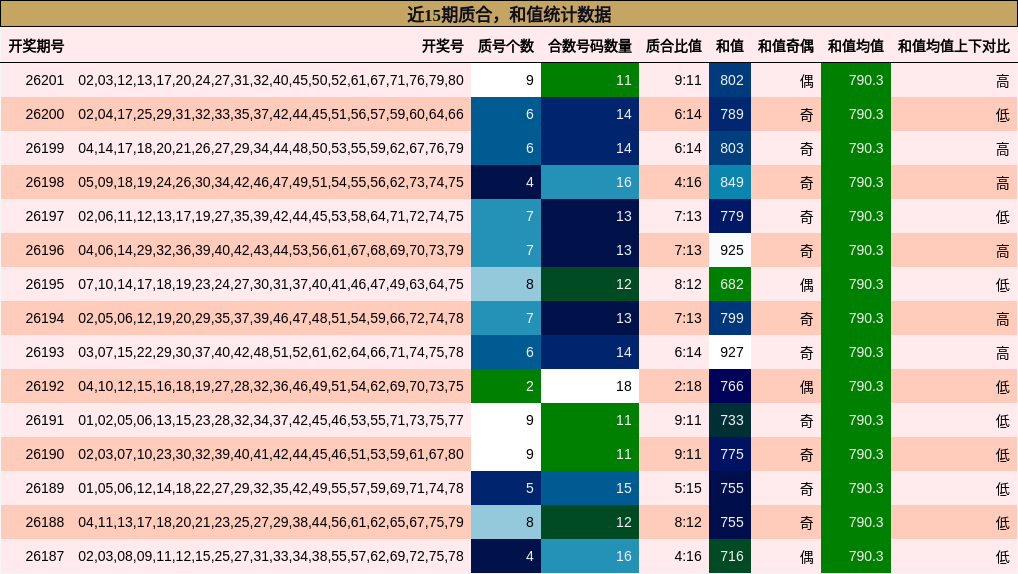Click sum value 733

(x=730, y=420)
